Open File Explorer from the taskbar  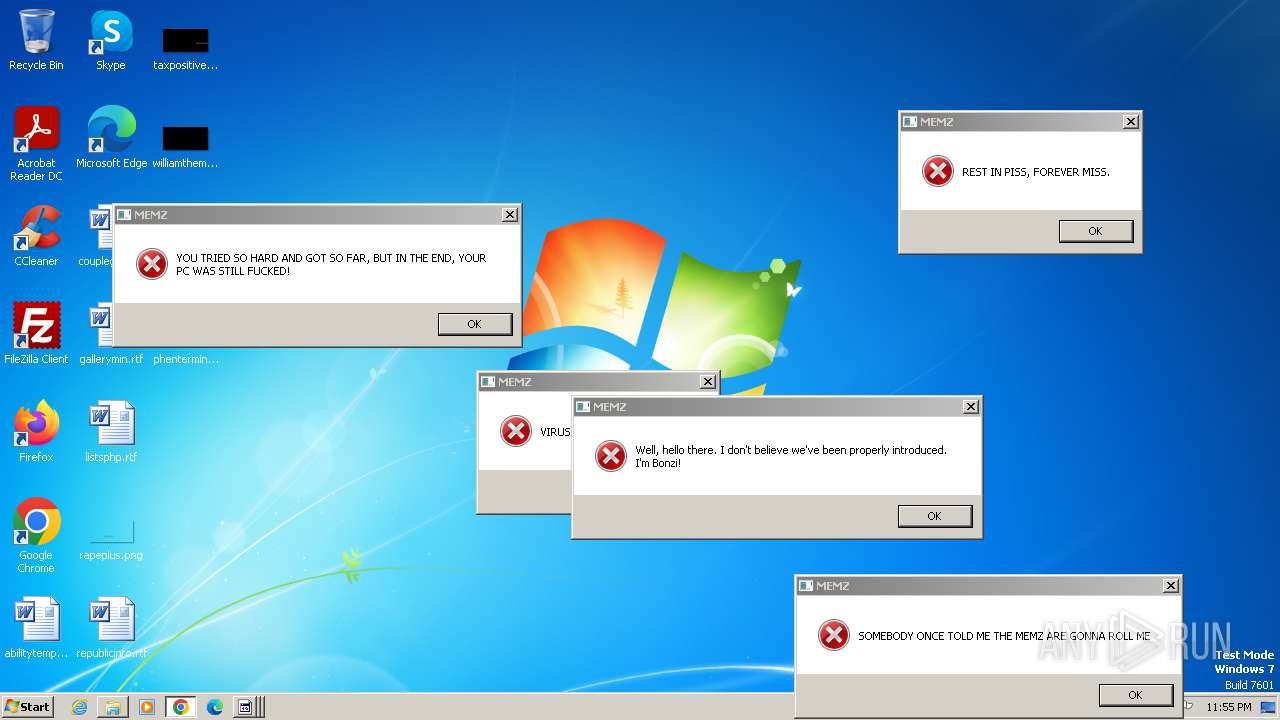(113, 707)
